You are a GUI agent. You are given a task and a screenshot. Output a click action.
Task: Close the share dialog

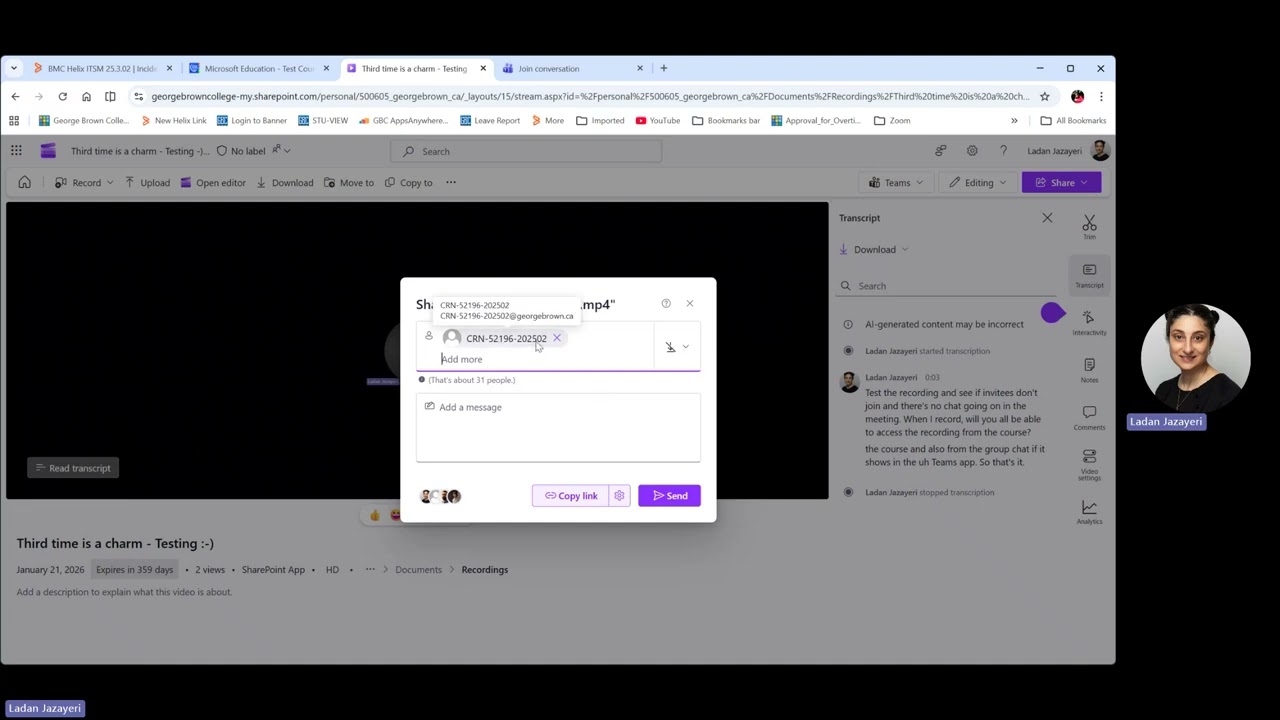[x=689, y=303]
